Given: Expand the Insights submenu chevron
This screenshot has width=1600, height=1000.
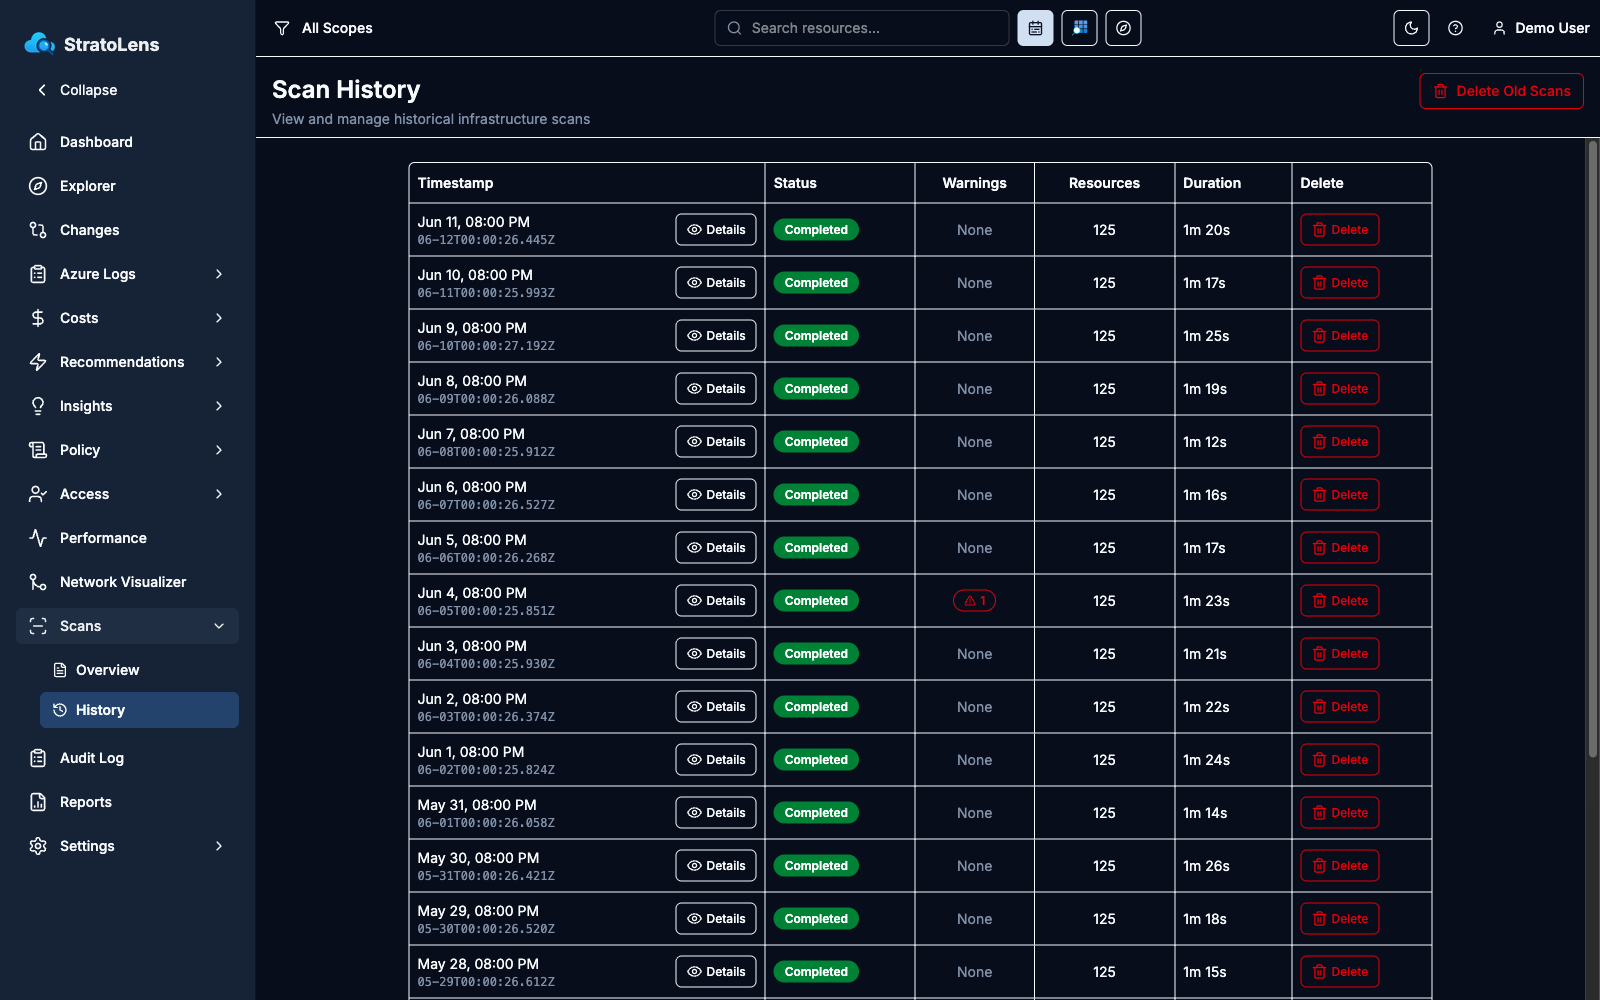Looking at the screenshot, I should (x=219, y=406).
